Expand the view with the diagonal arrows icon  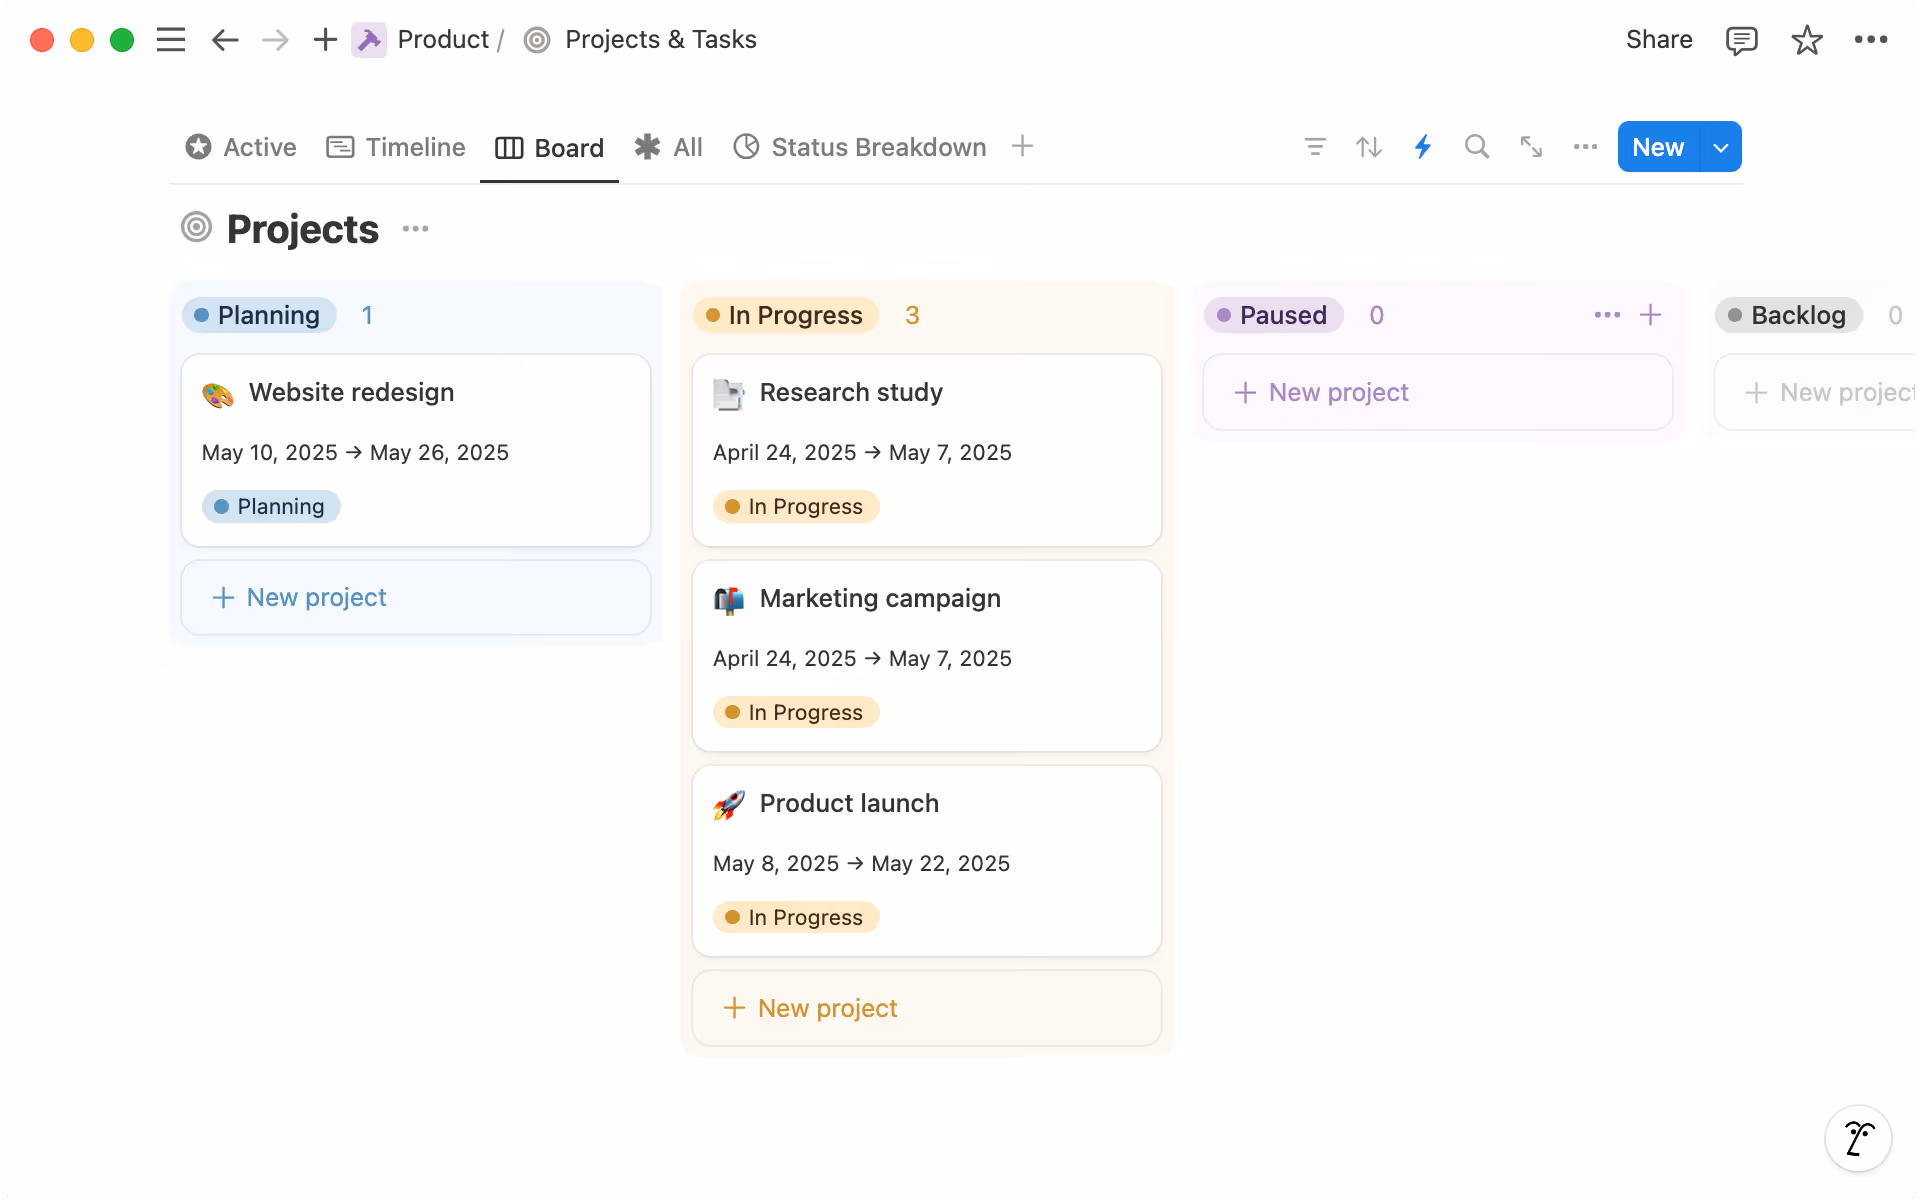(x=1531, y=147)
